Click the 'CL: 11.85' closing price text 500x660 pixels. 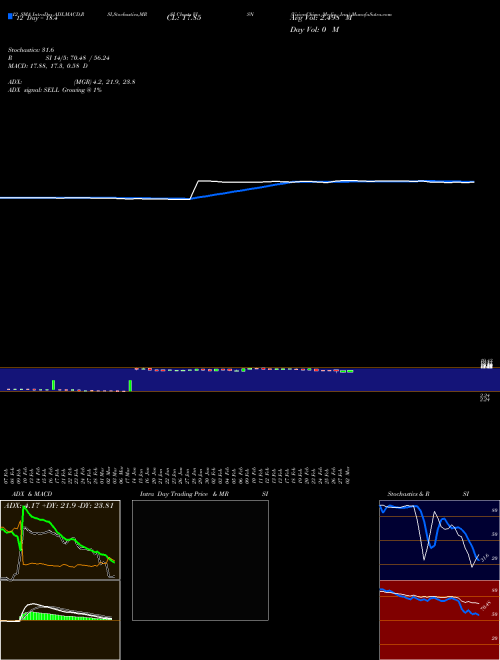pyautogui.click(x=184, y=18)
